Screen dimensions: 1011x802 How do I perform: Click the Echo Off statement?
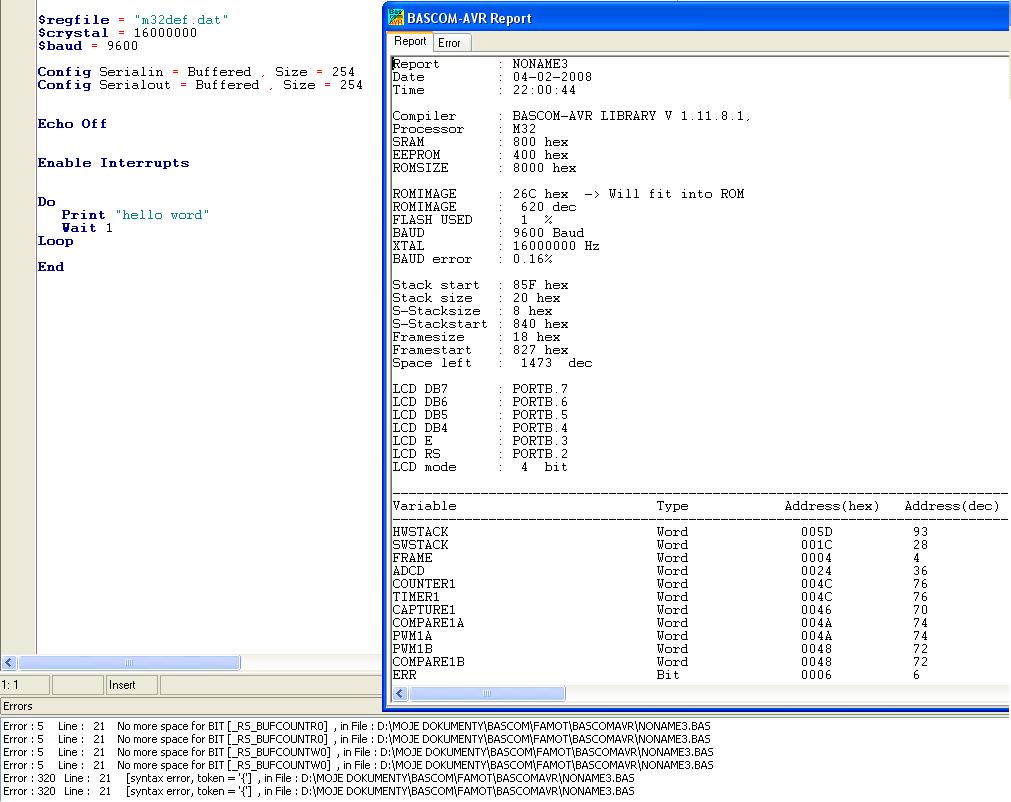[x=72, y=124]
